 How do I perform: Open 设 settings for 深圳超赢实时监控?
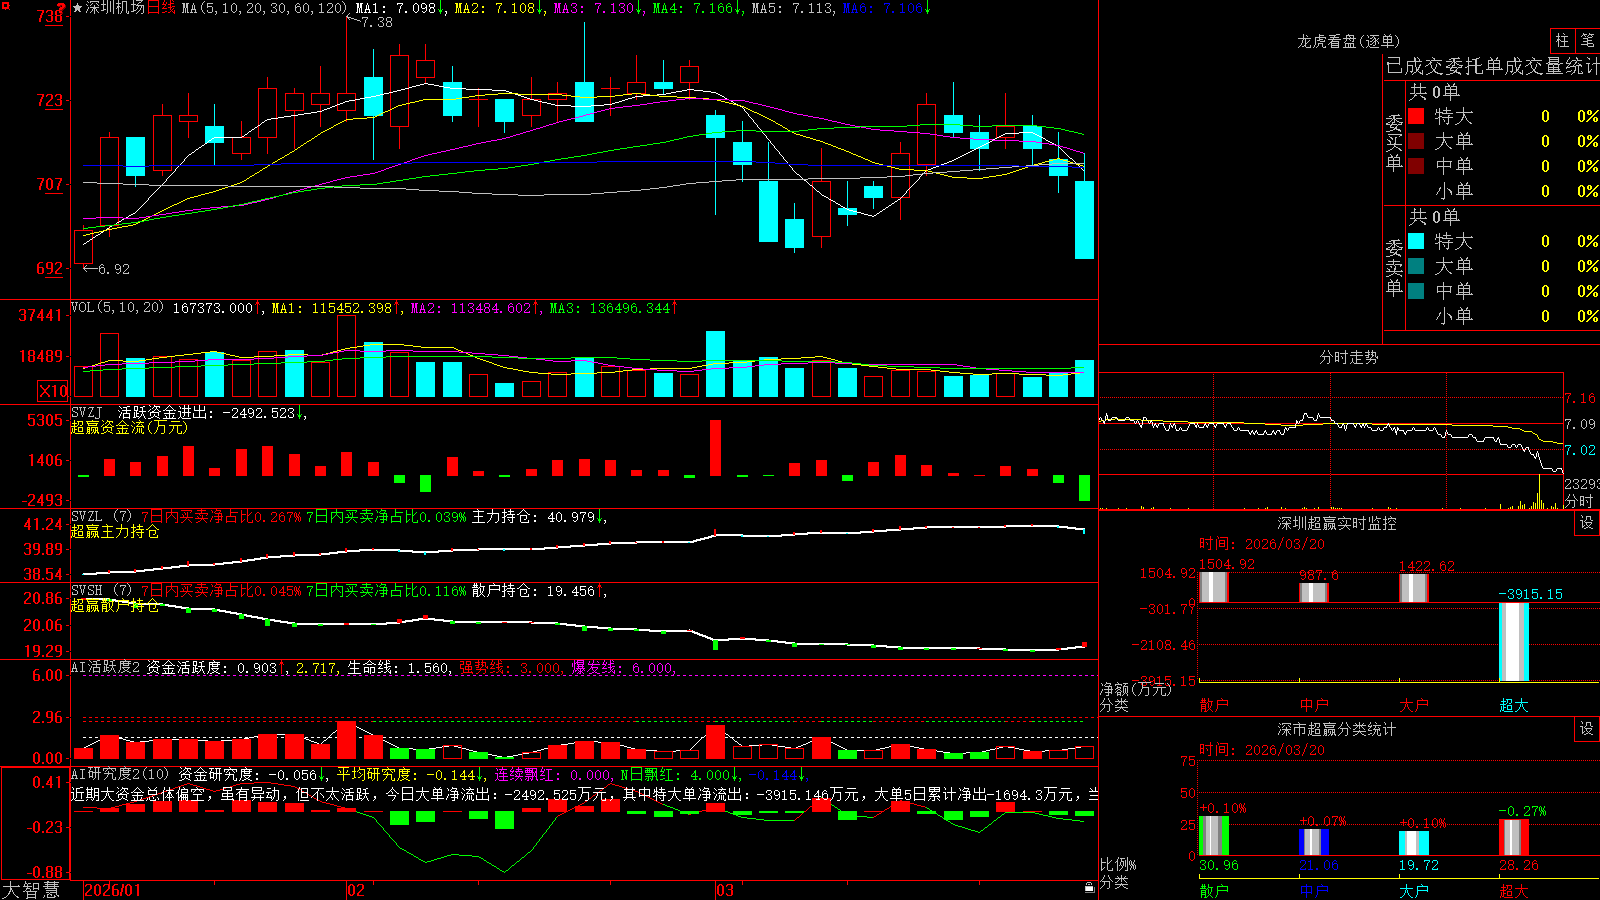point(1587,523)
